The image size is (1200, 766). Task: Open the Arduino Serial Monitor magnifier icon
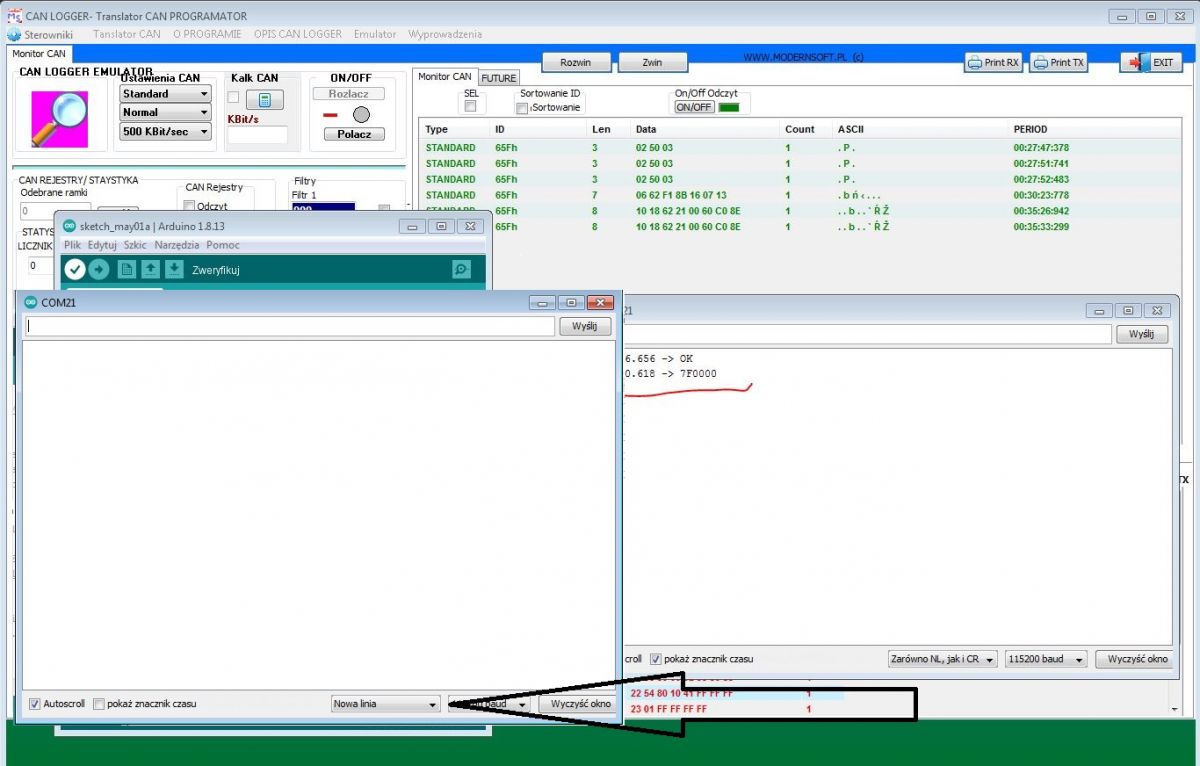461,269
